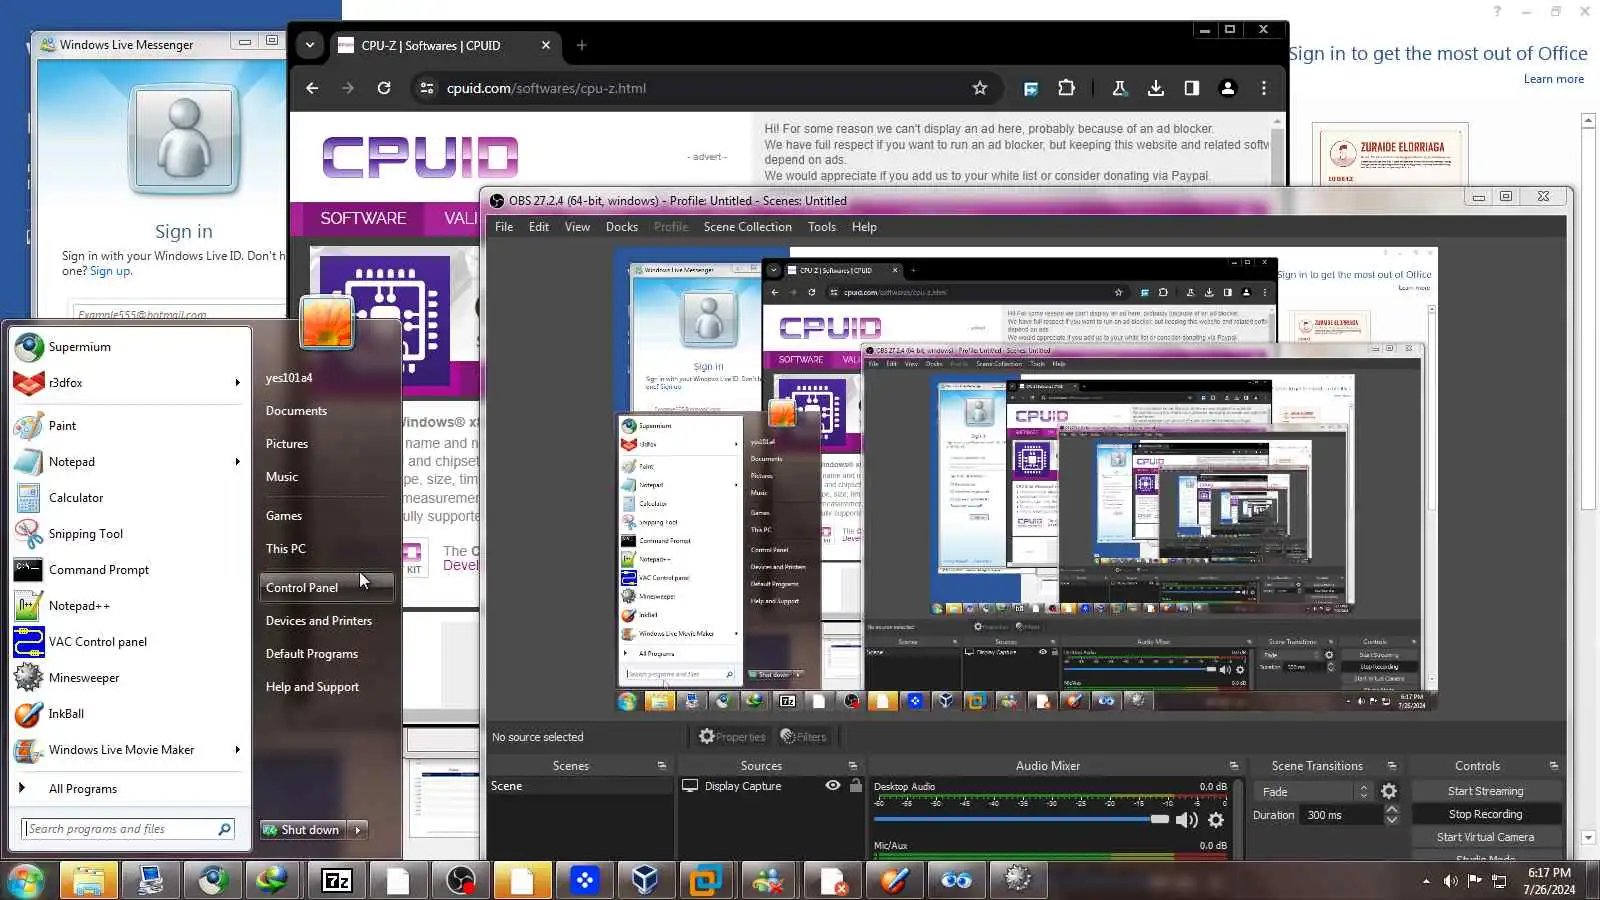Screen dimensions: 1600x900
Task: Click Start Virtual Camera button
Action: tap(1486, 837)
